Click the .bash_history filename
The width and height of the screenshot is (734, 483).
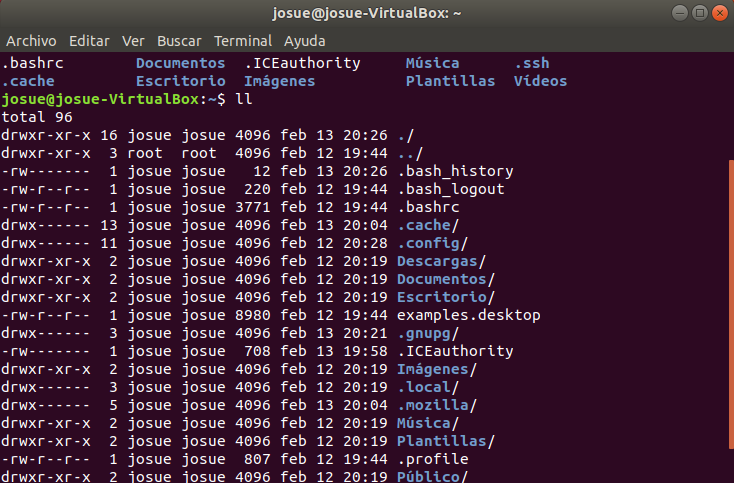tap(455, 171)
